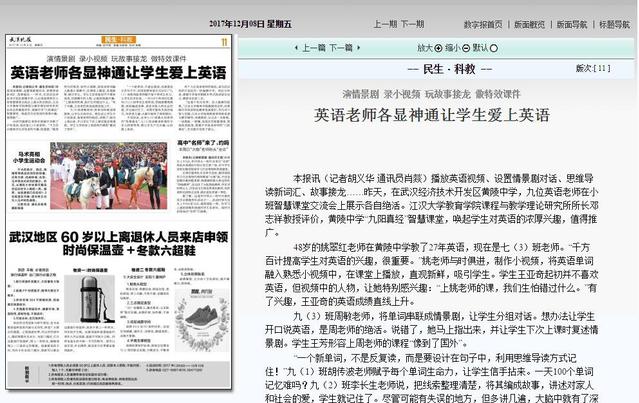Click the 民生·科教 section heading
This screenshot has height=403, width=639.
[449, 69]
